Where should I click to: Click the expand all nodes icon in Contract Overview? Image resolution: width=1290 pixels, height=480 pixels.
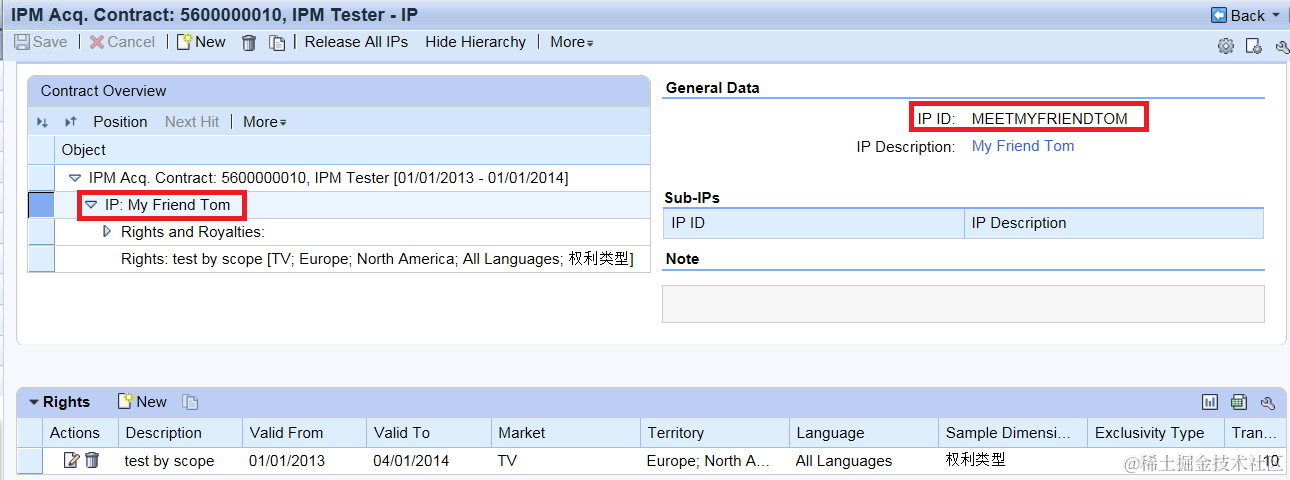click(42, 122)
